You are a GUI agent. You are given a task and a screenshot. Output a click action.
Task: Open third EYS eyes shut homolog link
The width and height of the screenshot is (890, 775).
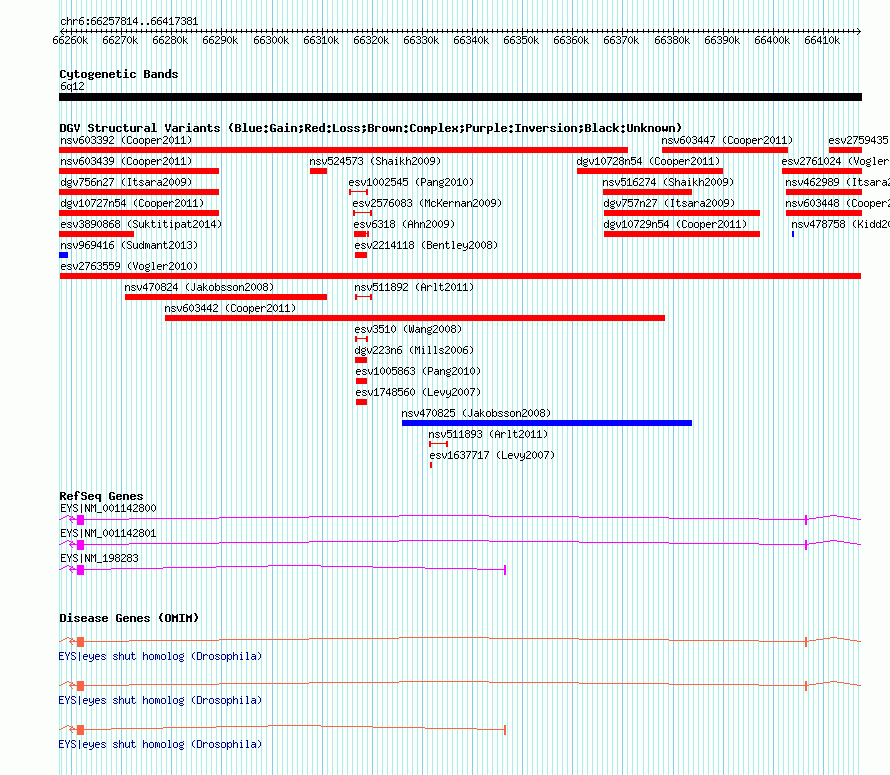(161, 744)
